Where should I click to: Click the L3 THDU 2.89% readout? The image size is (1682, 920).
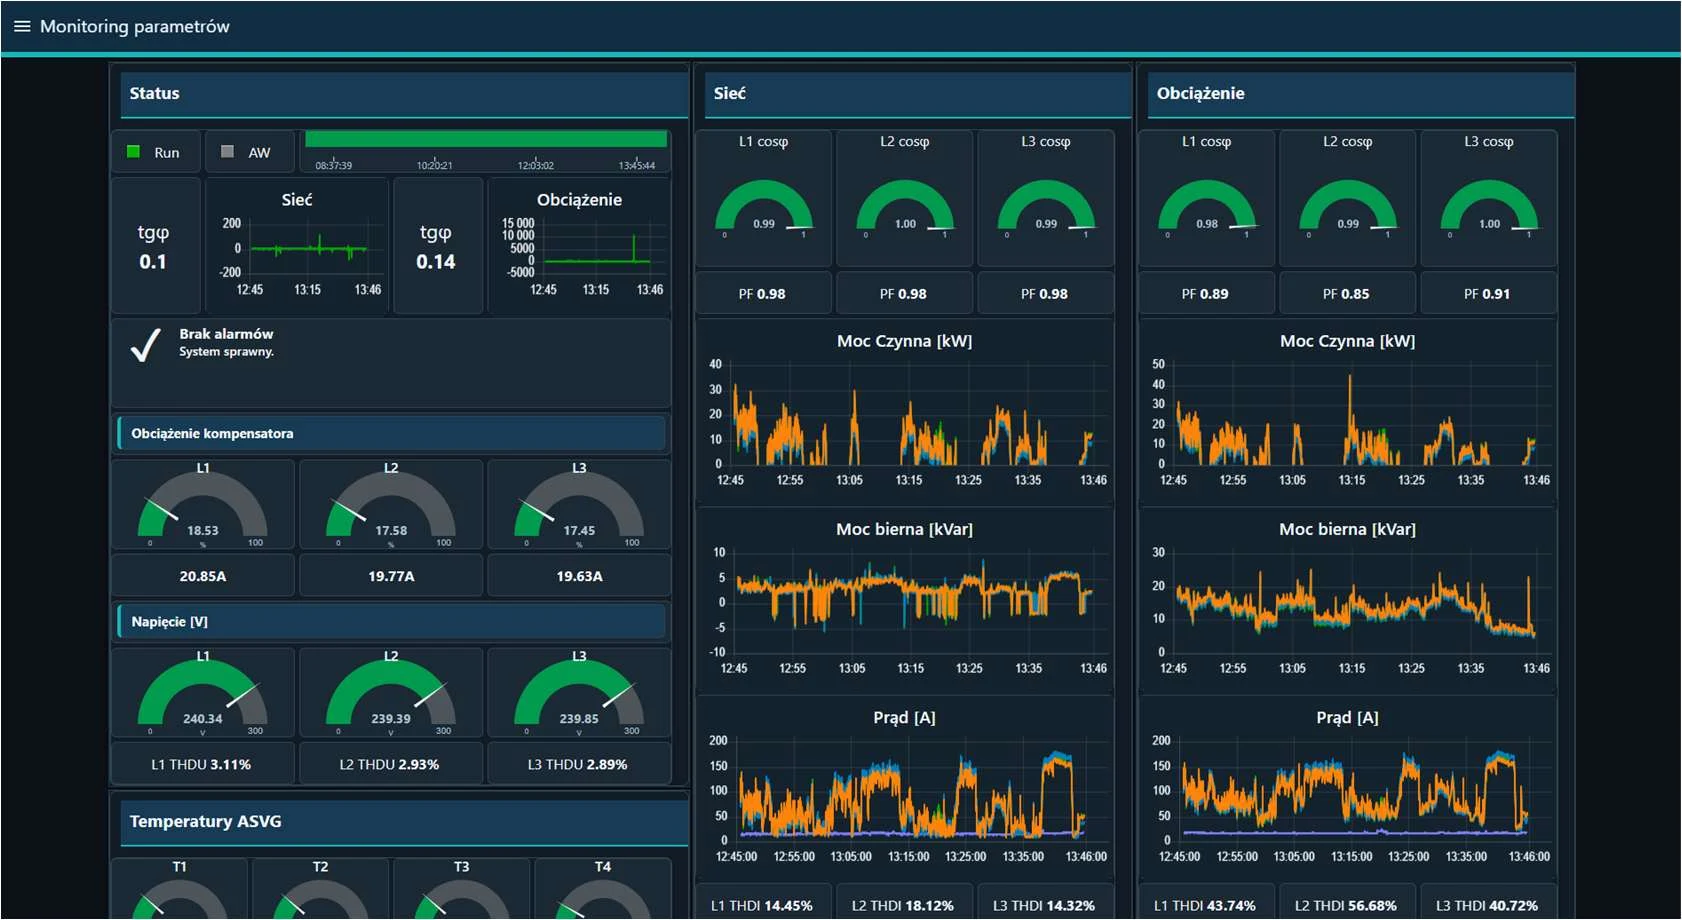pyautogui.click(x=579, y=764)
